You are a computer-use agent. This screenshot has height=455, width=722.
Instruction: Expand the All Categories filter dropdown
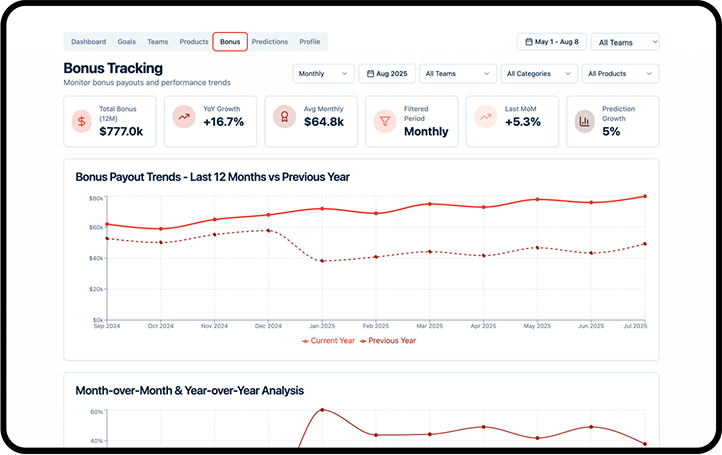[x=540, y=73]
